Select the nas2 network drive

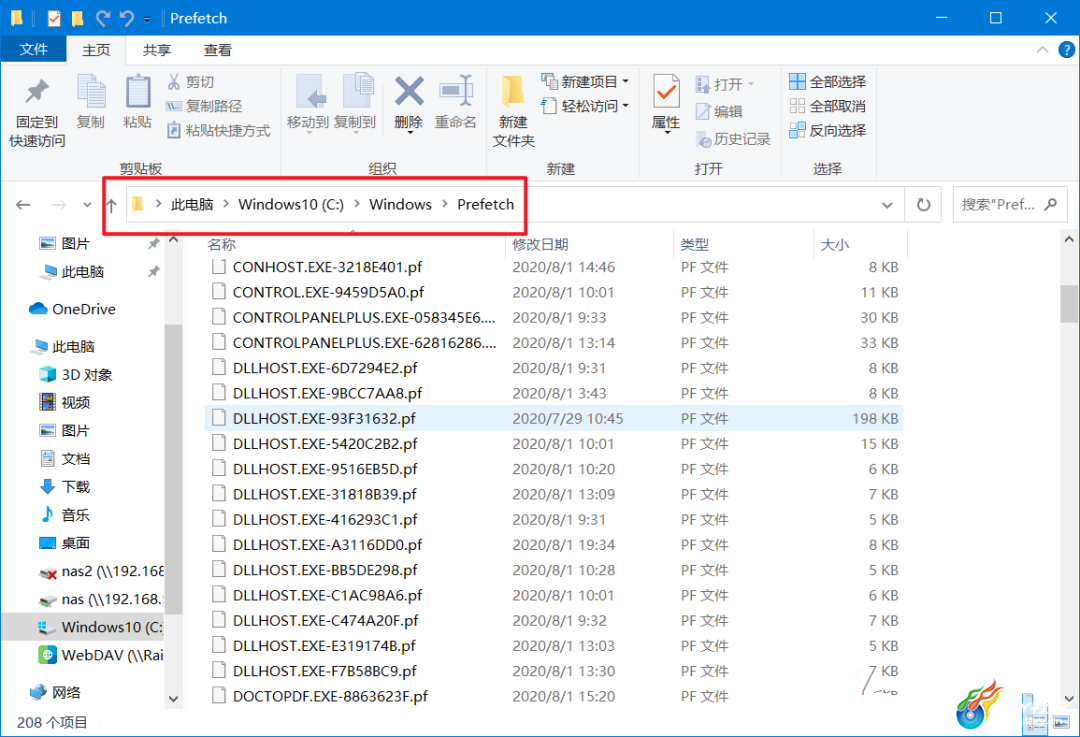[101, 571]
